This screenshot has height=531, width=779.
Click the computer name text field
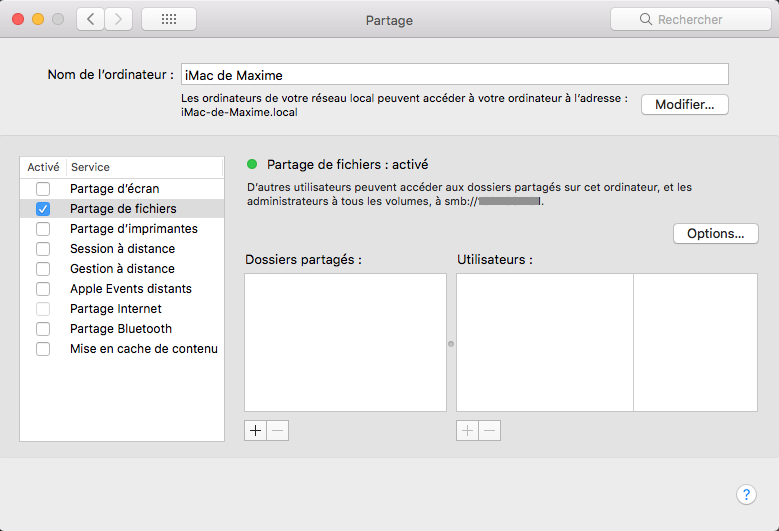[454, 75]
